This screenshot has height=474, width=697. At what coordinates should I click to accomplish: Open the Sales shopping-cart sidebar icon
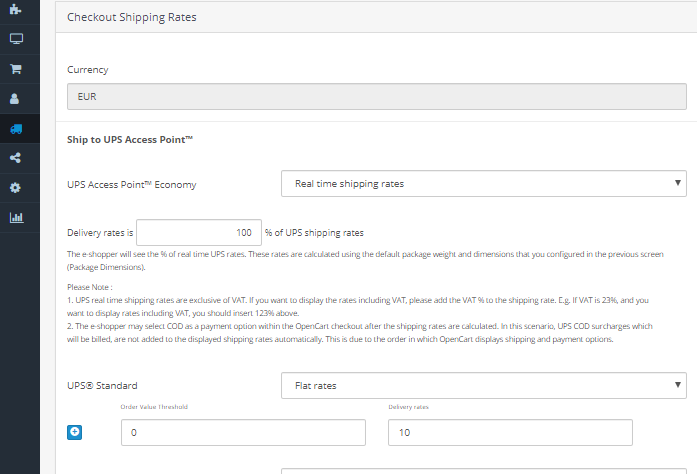[x=16, y=69]
